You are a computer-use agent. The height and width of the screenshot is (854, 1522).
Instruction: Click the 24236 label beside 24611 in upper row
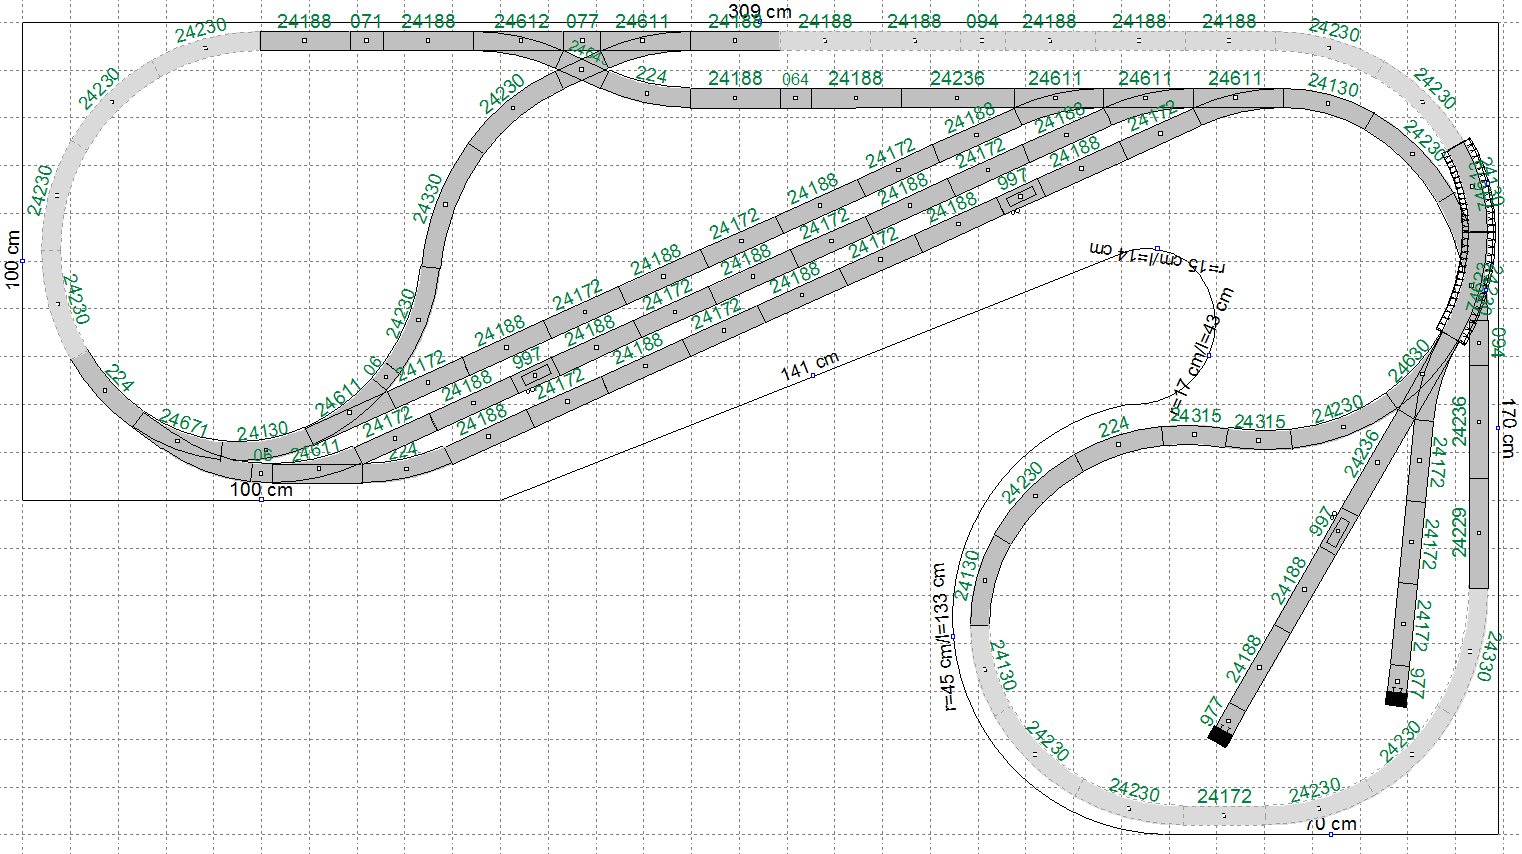(x=957, y=78)
